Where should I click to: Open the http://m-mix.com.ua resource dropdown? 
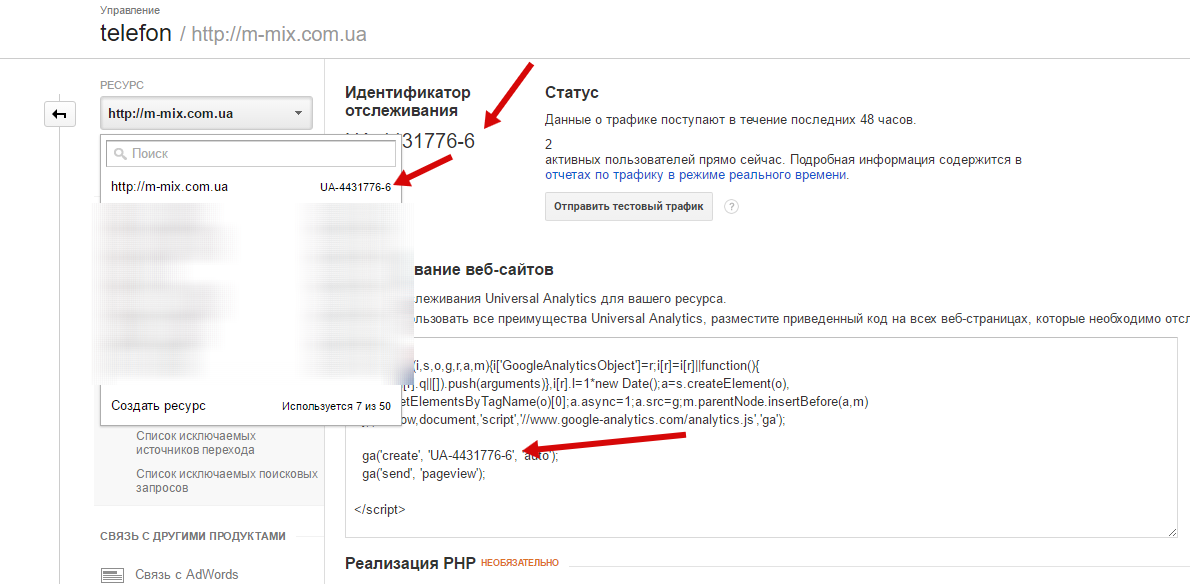click(205, 113)
